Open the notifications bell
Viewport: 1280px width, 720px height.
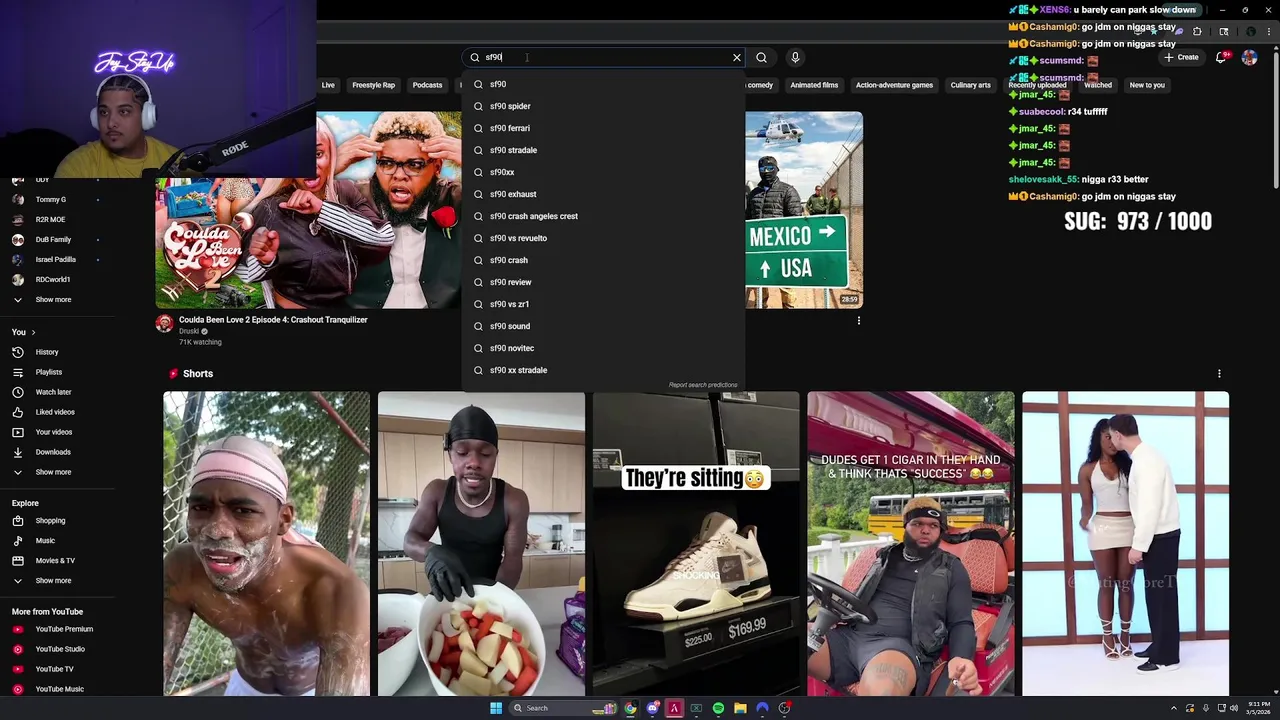point(1221,57)
